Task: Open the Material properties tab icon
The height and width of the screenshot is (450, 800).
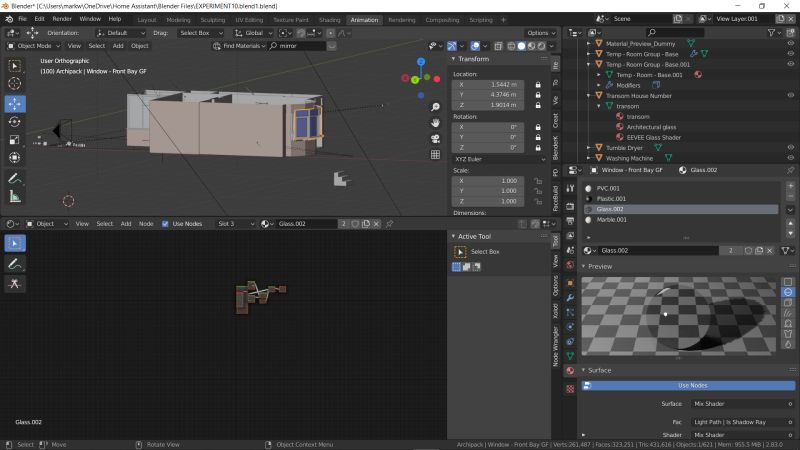Action: [570, 371]
